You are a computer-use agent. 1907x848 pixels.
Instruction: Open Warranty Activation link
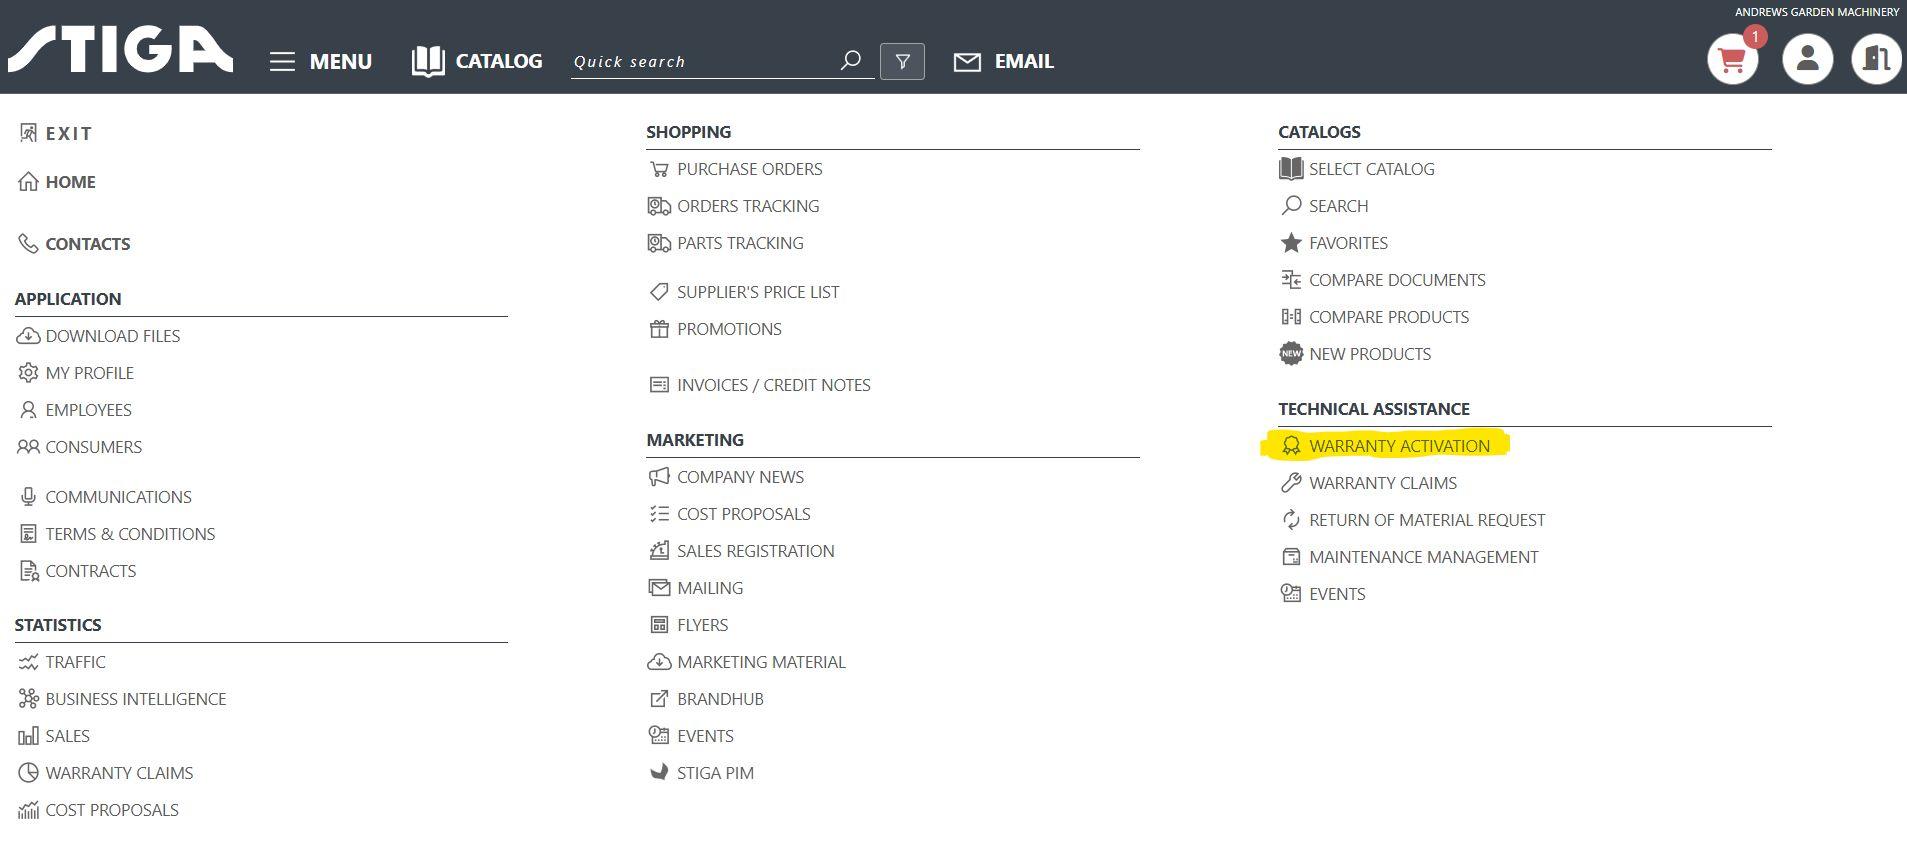pyautogui.click(x=1398, y=446)
